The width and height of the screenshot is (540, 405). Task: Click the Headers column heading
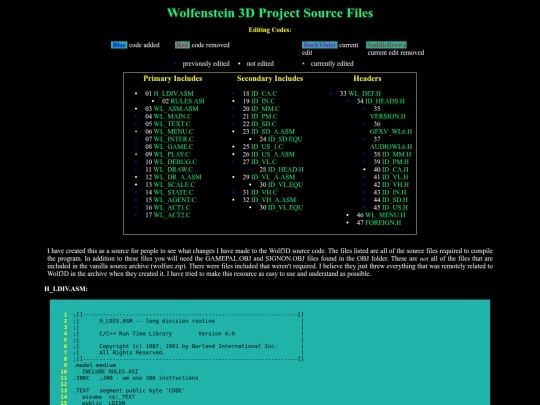(x=367, y=79)
